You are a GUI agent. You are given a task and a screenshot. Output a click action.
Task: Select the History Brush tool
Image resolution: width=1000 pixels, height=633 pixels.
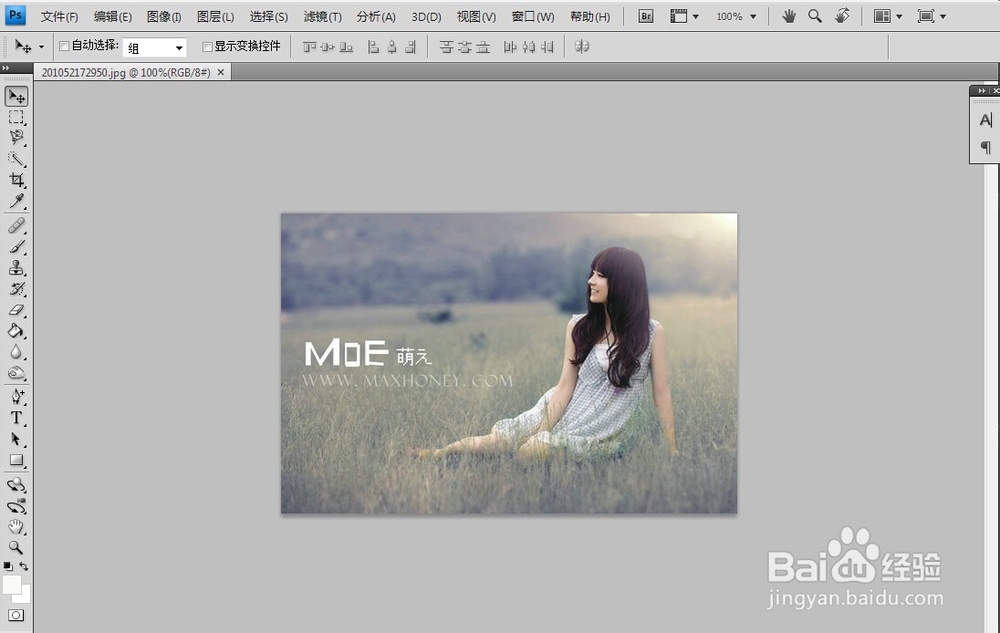[x=17, y=289]
